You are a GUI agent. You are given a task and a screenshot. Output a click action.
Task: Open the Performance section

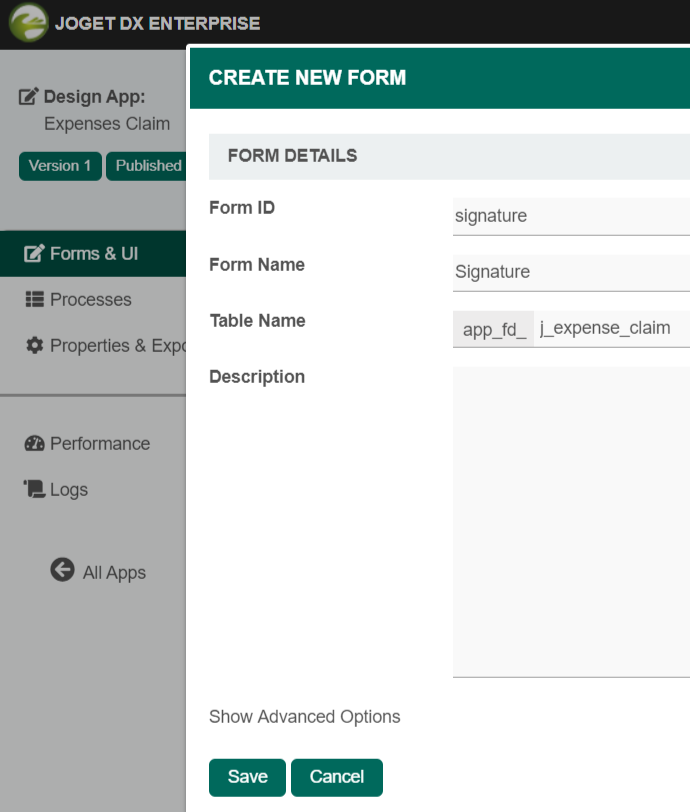point(99,444)
